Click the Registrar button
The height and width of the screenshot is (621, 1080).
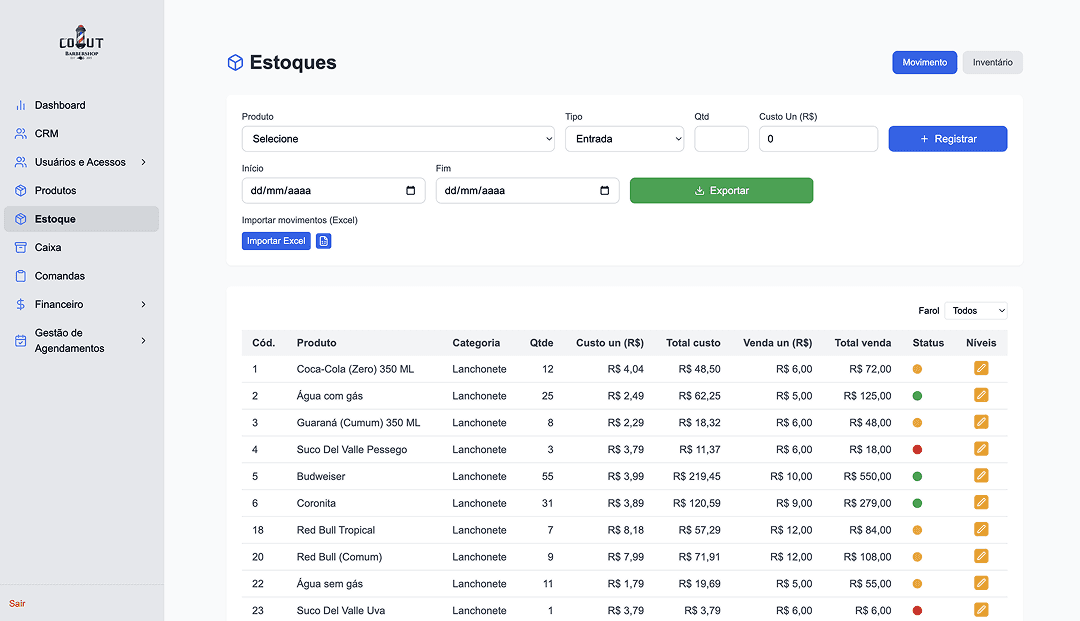948,139
